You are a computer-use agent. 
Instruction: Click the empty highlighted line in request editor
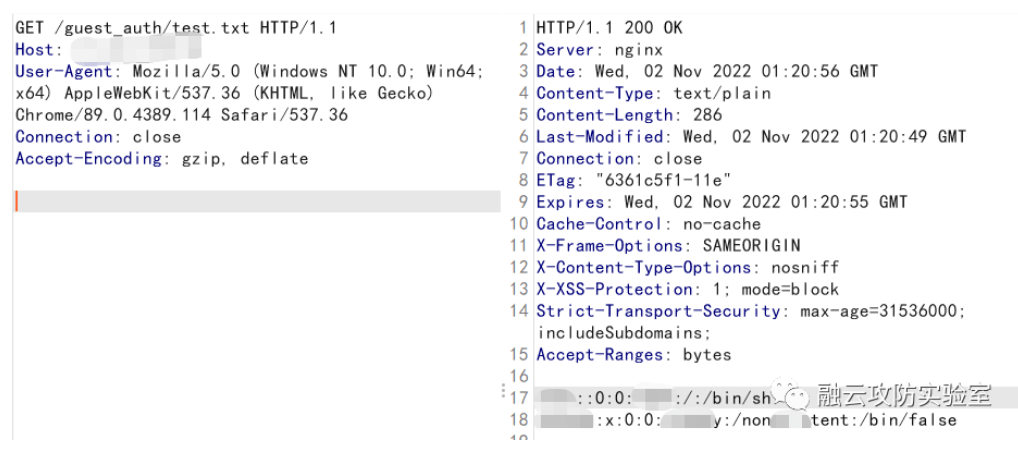point(257,202)
